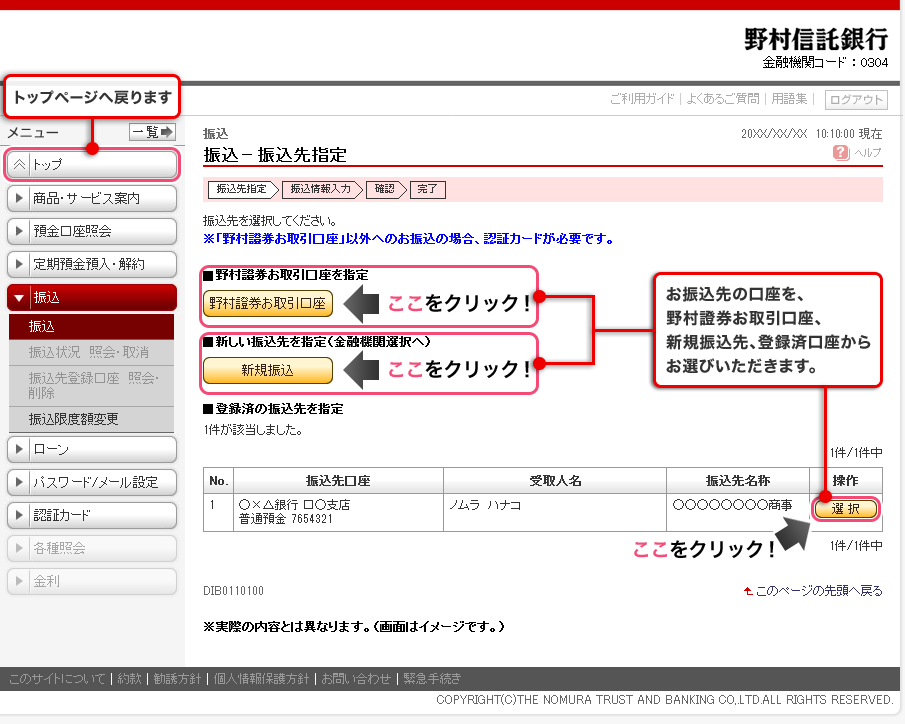Select 振込限度額変更 in the submenu

pyautogui.click(x=91, y=419)
